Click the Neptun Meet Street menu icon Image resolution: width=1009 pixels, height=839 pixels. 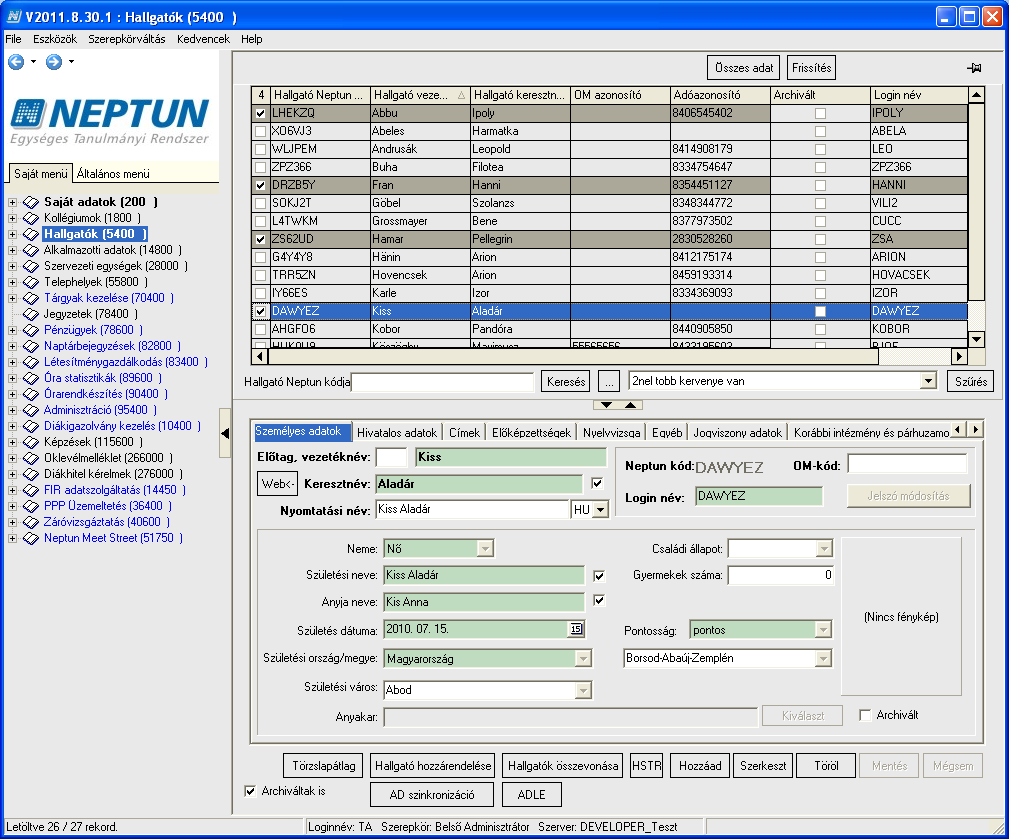(31, 538)
